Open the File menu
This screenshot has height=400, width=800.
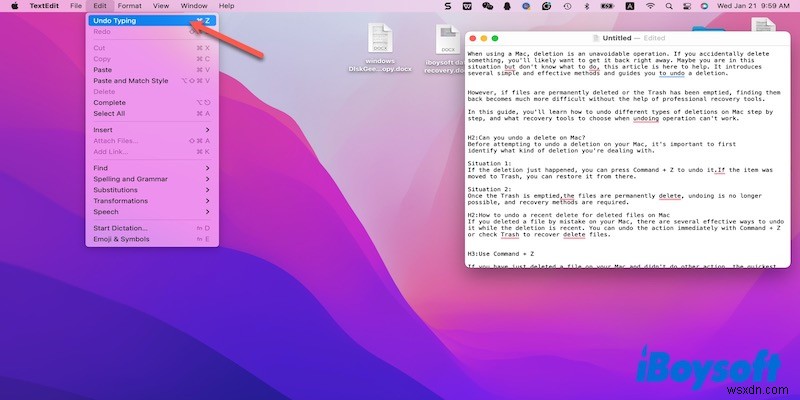[x=76, y=6]
